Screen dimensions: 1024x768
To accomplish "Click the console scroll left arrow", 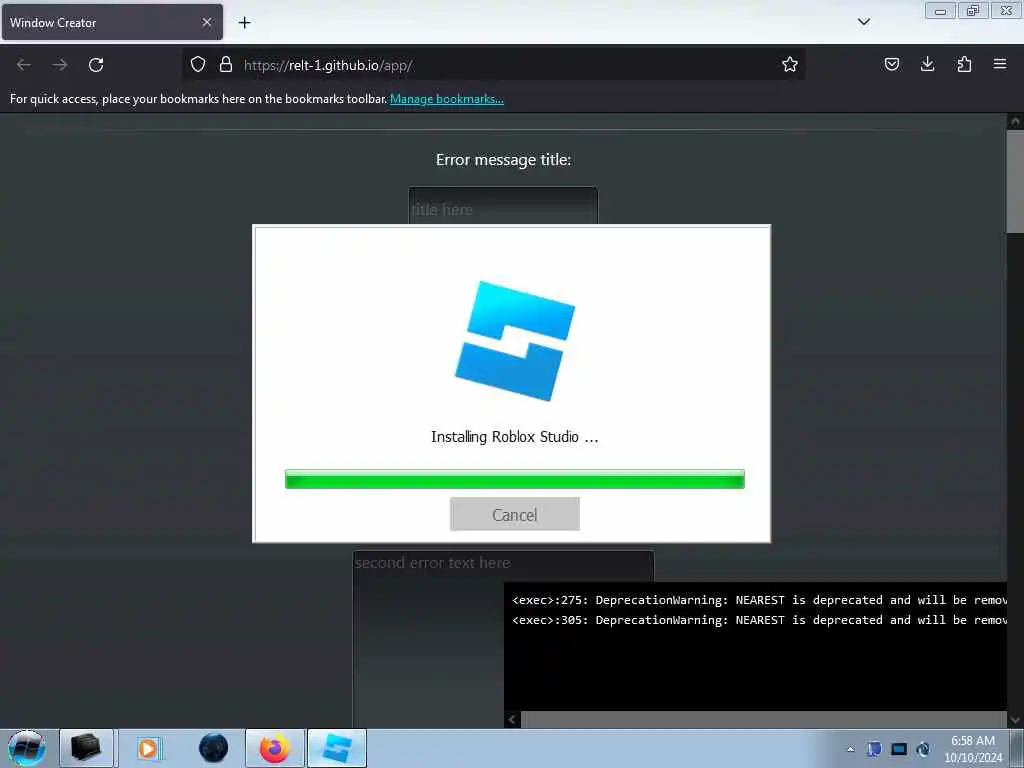I will 512,719.
